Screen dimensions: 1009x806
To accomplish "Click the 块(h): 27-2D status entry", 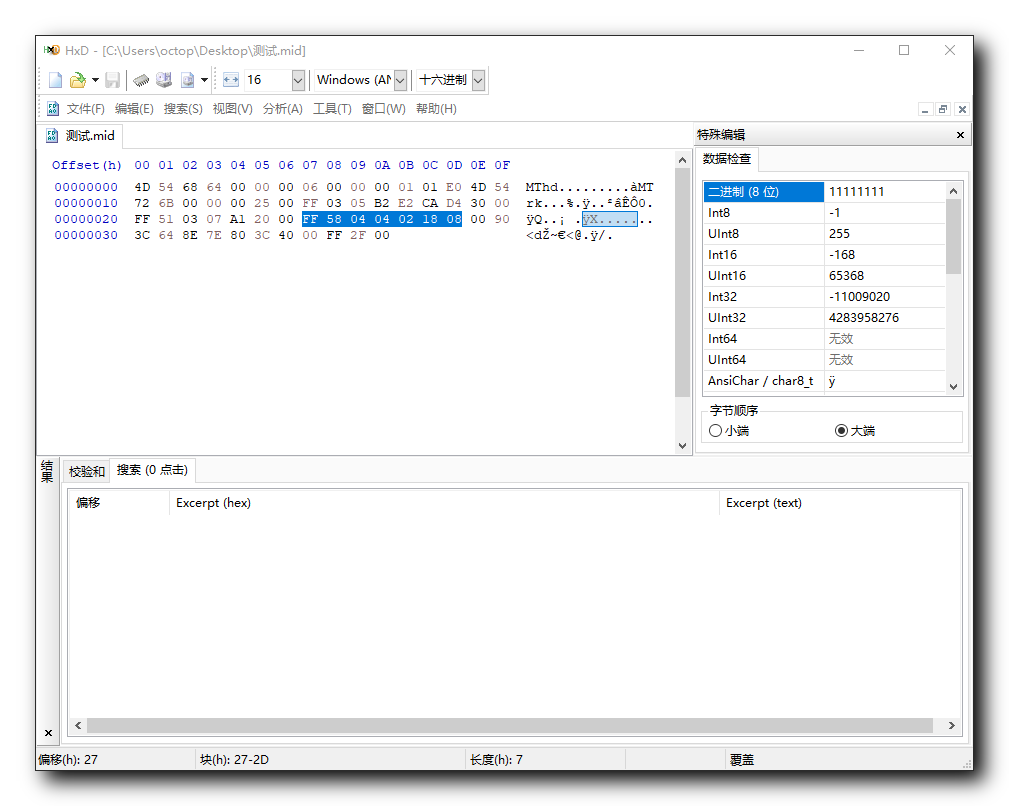I will coord(234,760).
